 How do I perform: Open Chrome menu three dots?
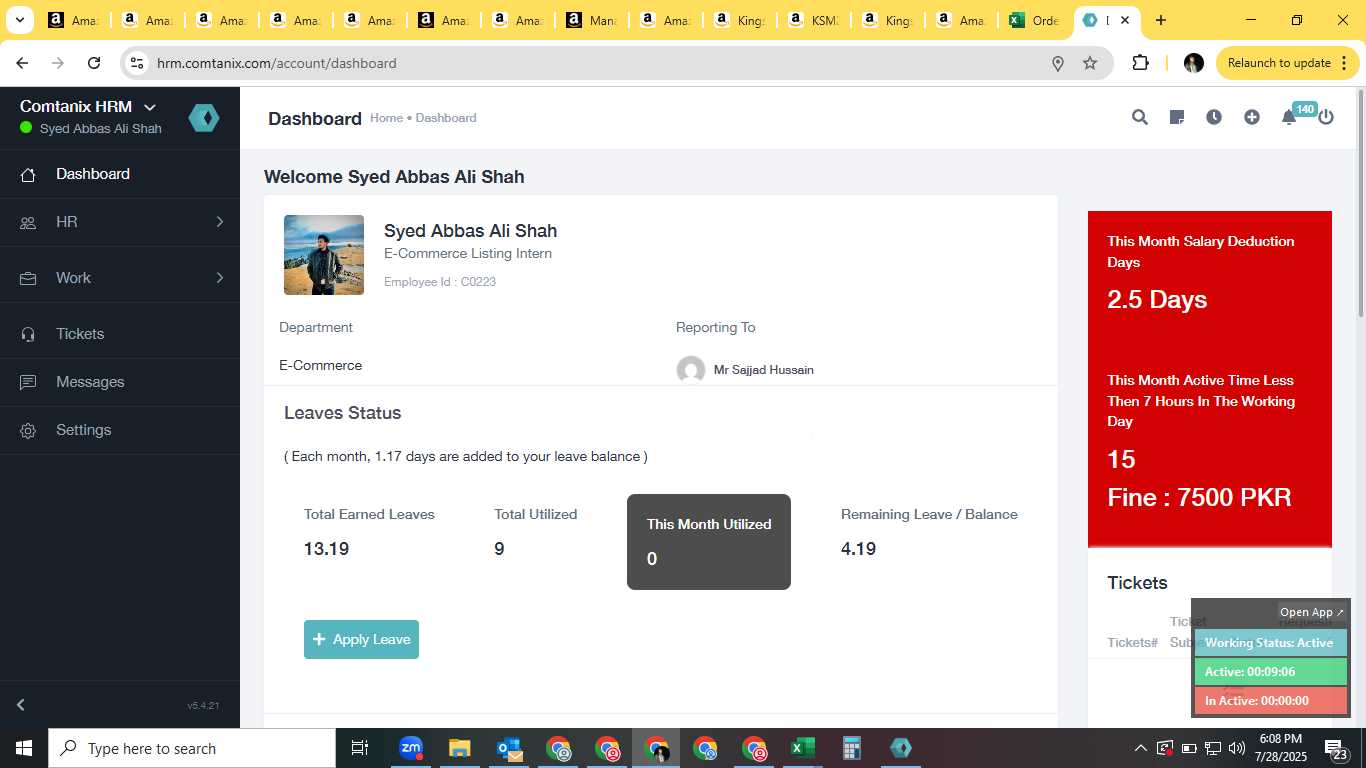1343,63
